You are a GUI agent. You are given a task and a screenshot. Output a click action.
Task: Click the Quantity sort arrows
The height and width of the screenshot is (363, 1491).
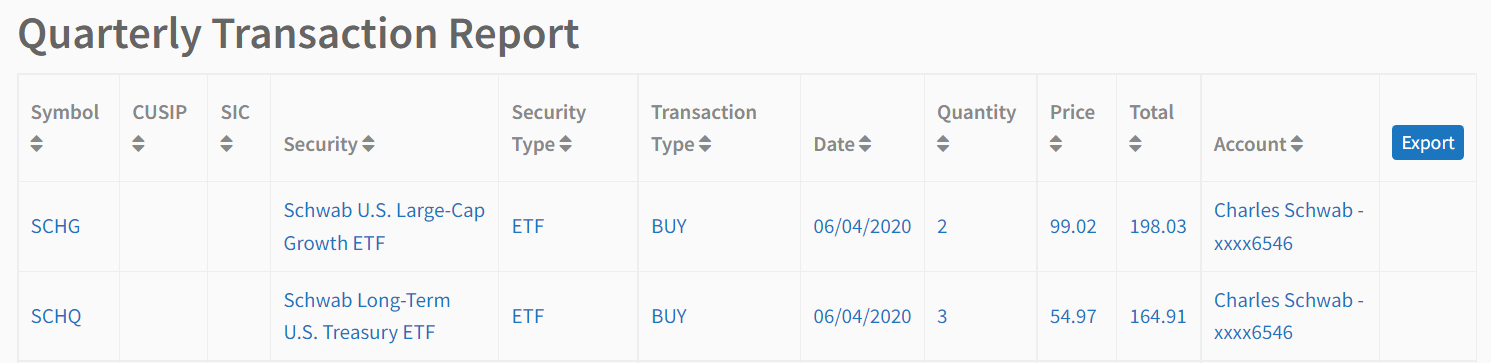pyautogui.click(x=943, y=144)
